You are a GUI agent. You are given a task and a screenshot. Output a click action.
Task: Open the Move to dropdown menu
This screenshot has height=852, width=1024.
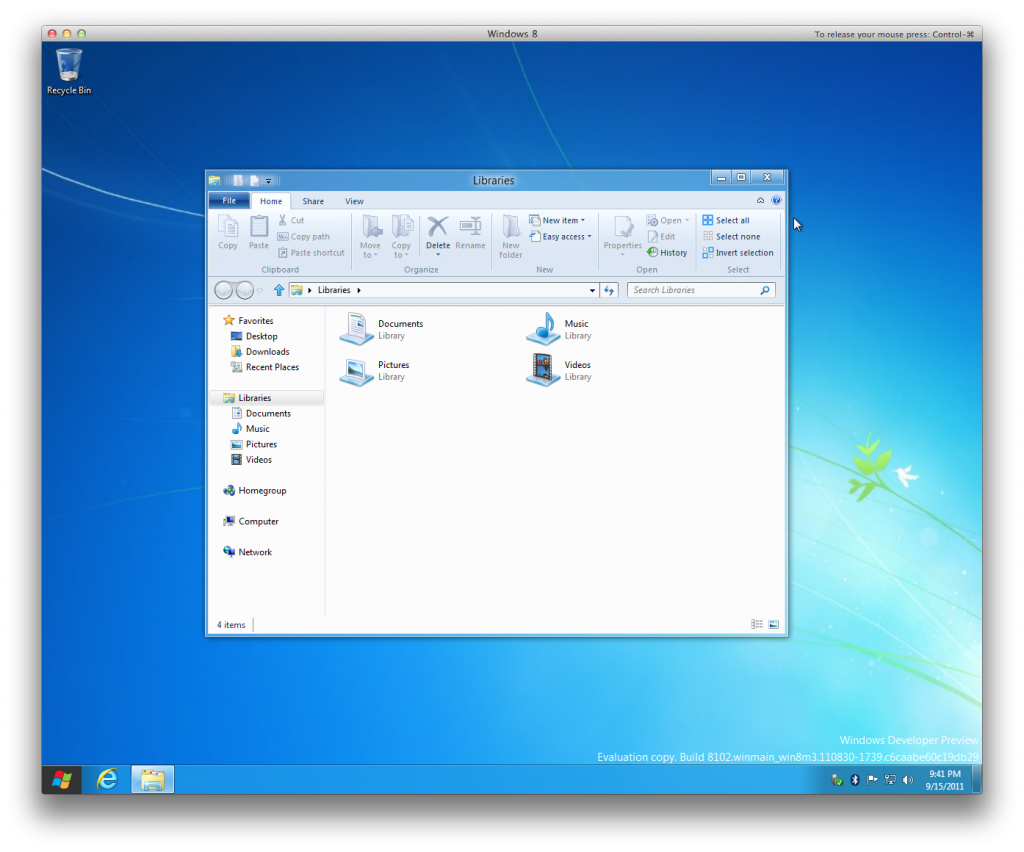click(x=370, y=240)
